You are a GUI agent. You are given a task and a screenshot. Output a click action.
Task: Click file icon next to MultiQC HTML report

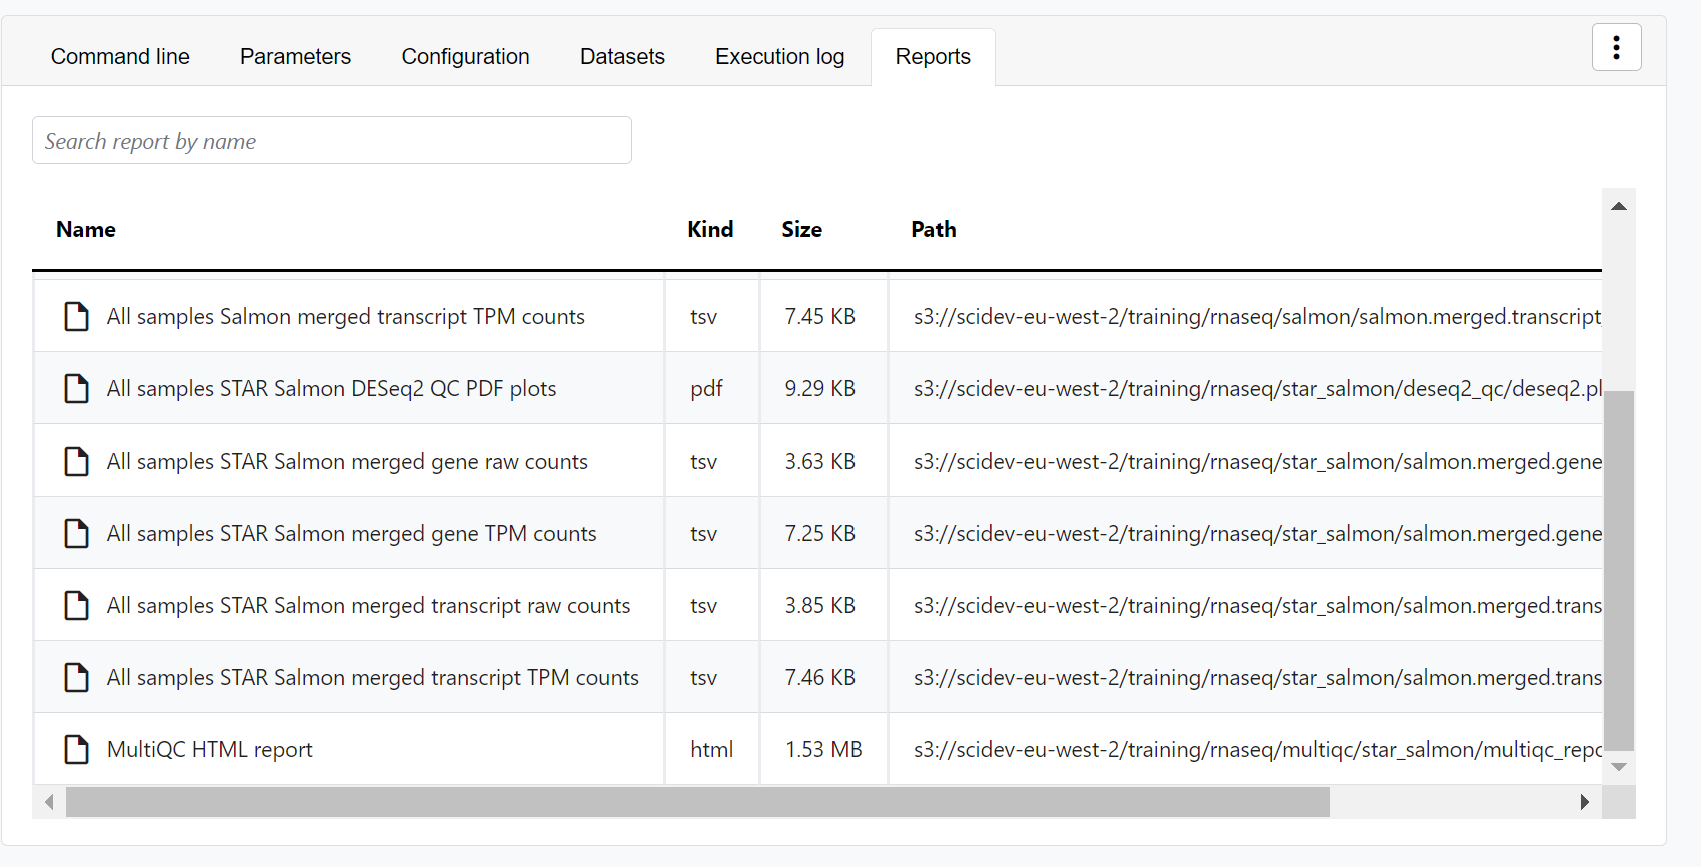click(76, 750)
